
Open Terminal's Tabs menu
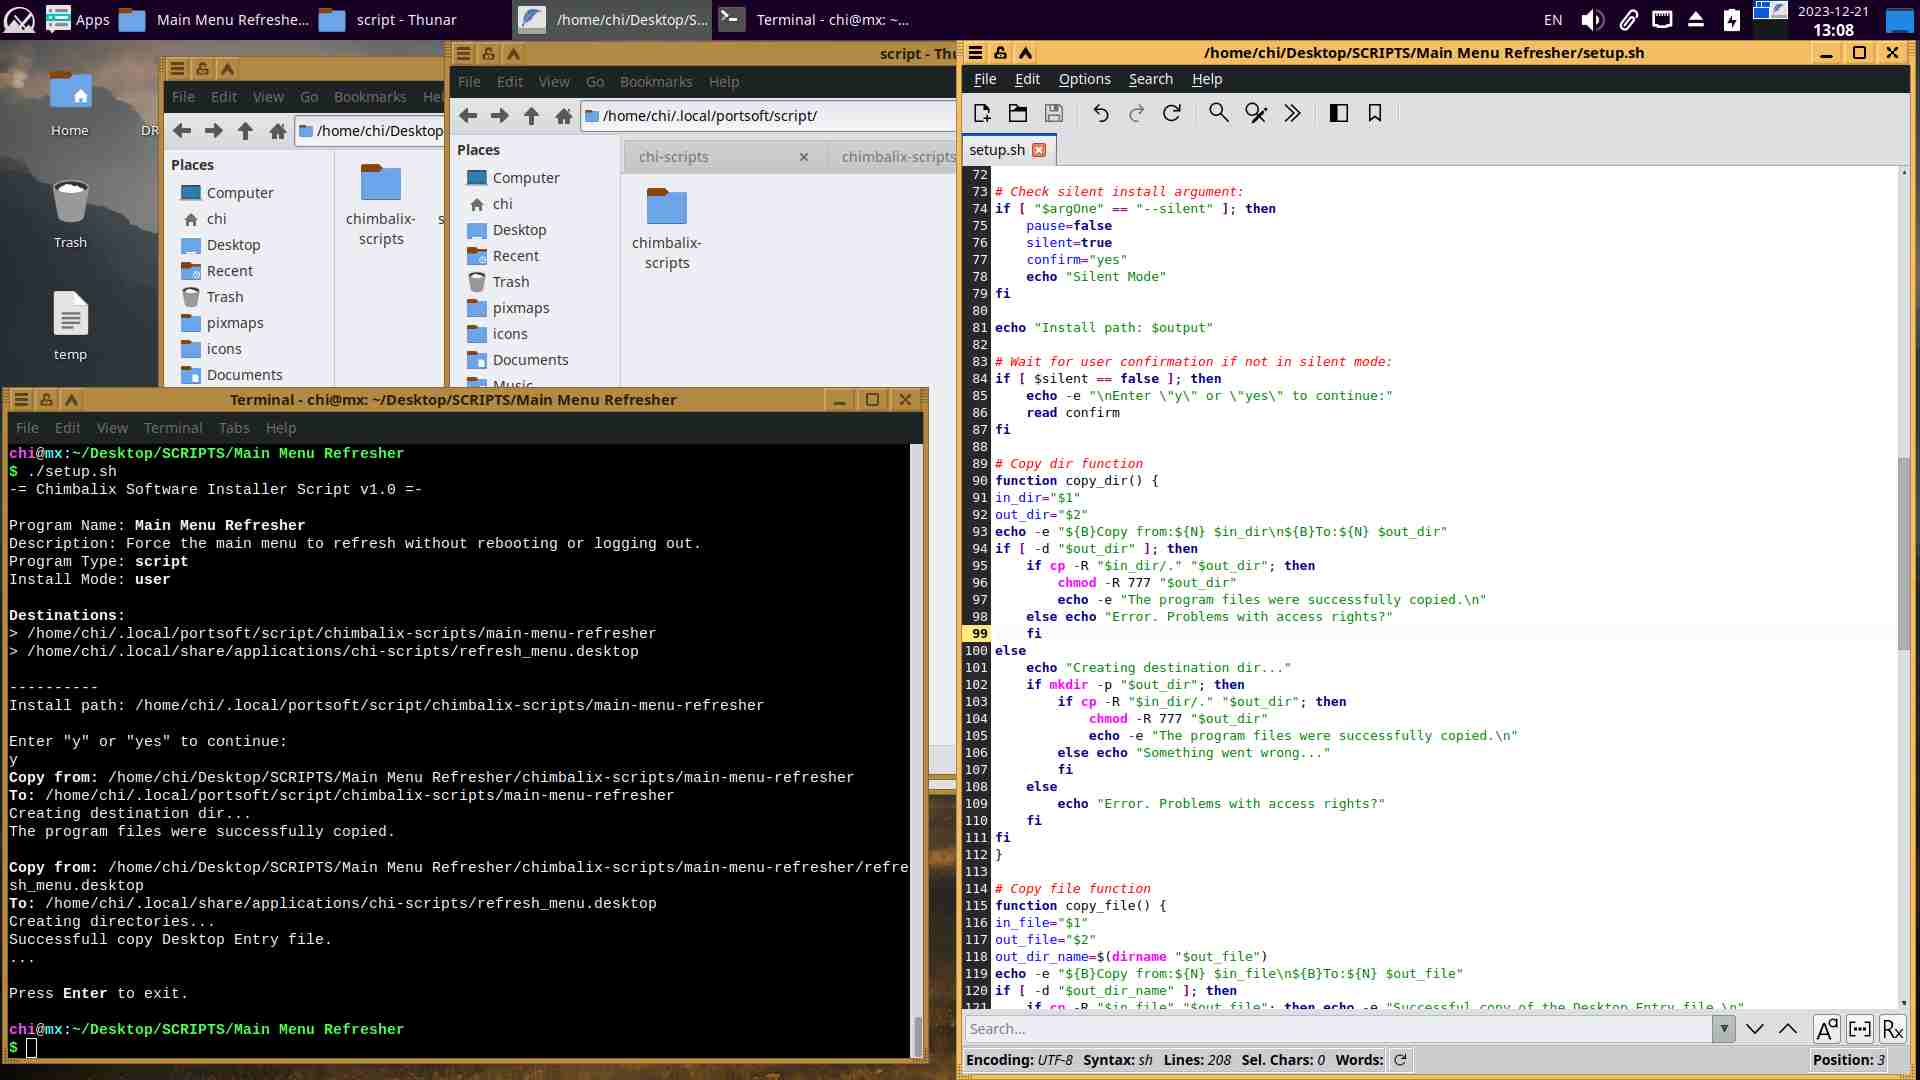(234, 428)
